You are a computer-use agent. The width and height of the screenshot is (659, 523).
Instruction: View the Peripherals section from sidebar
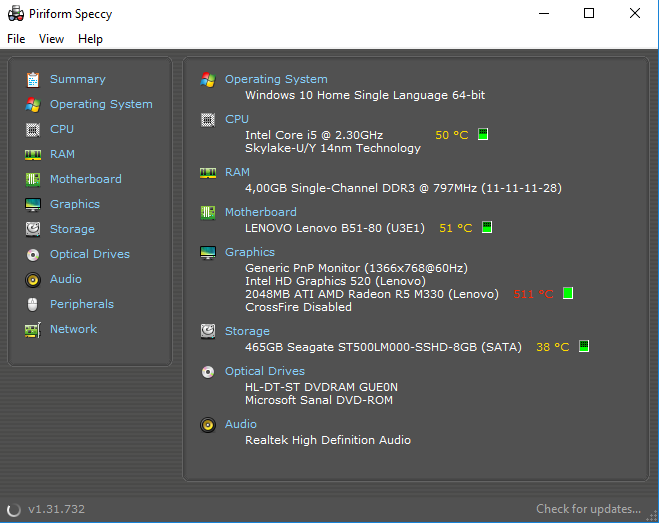point(82,304)
